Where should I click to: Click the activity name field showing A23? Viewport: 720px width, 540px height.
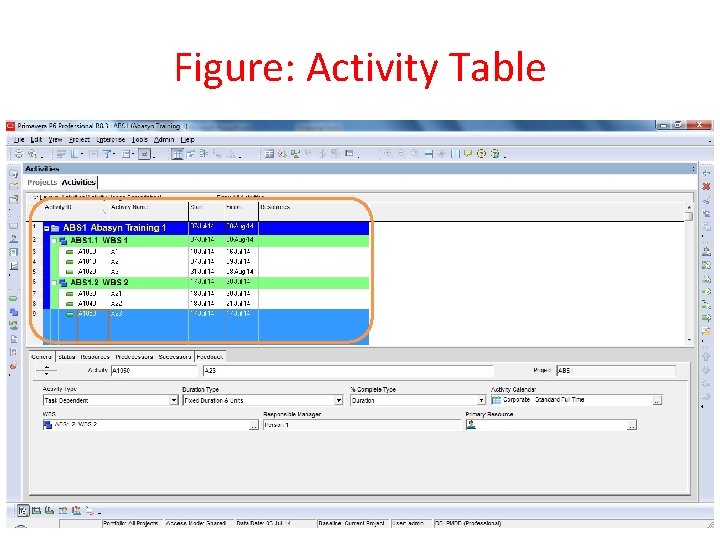pyautogui.click(x=348, y=371)
